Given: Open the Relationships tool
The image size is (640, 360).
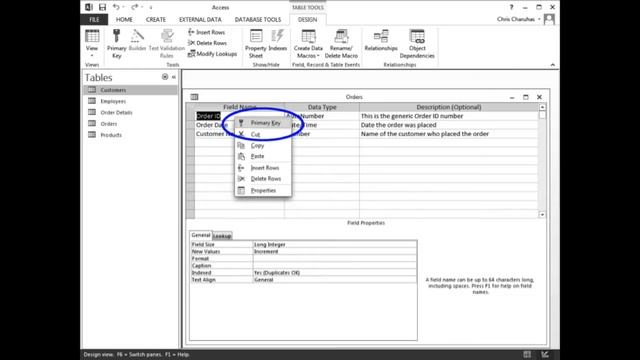Looking at the screenshot, I should [381, 40].
